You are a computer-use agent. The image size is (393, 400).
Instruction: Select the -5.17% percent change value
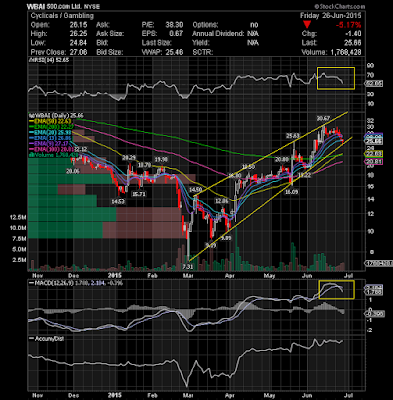click(x=348, y=25)
